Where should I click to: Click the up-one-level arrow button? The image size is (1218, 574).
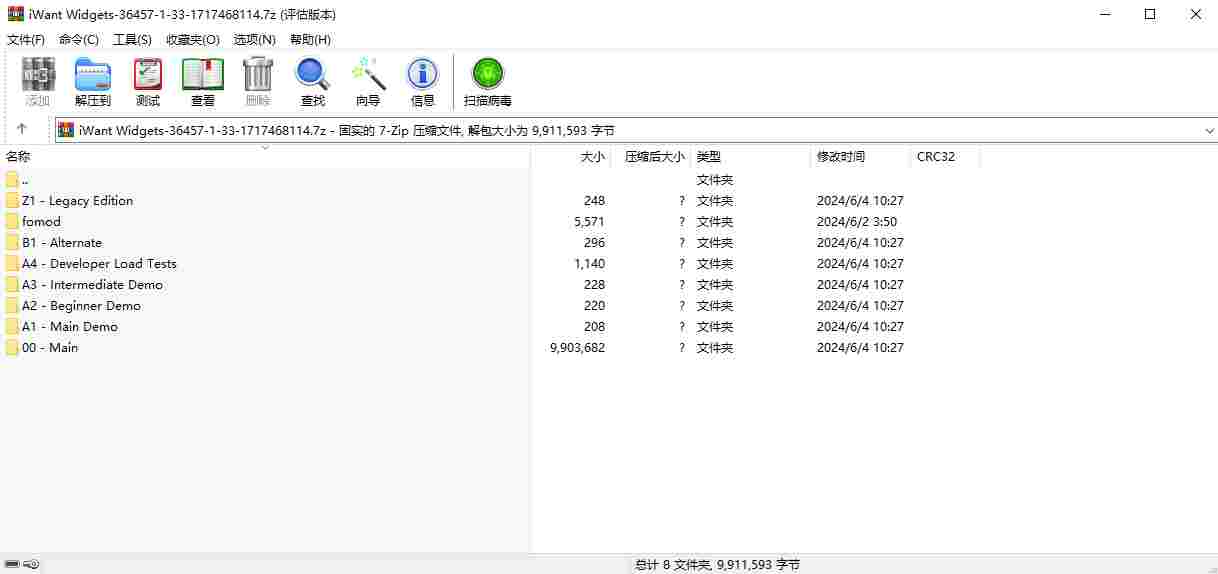[x=22, y=129]
